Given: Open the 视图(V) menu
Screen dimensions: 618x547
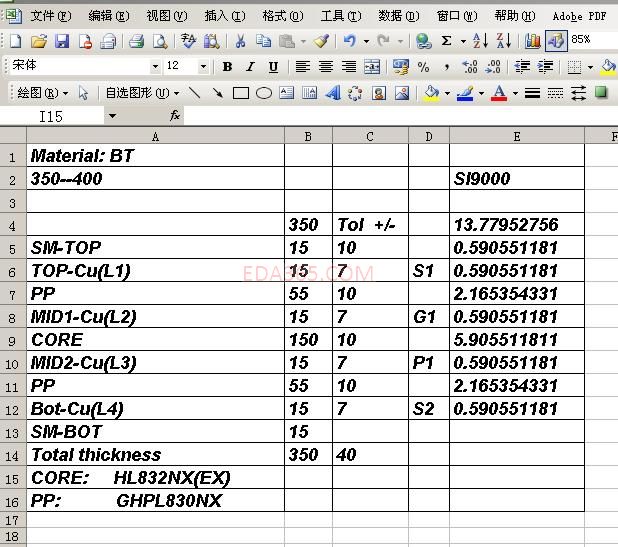Looking at the screenshot, I should pos(167,16).
